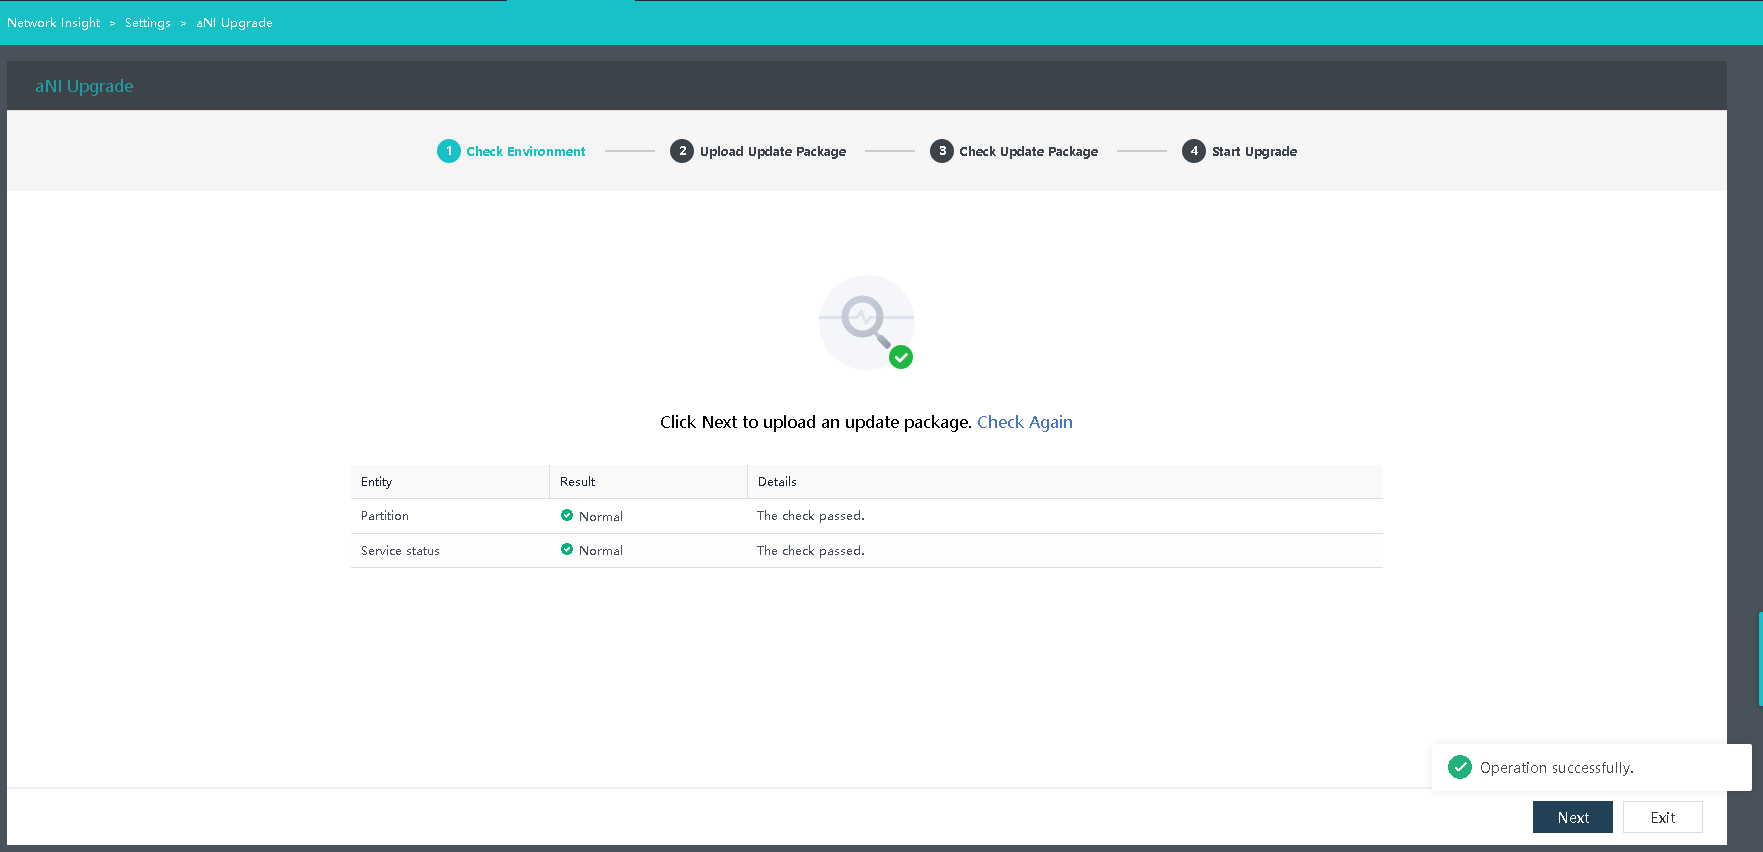Click the Next button
The height and width of the screenshot is (852, 1763).
[x=1572, y=817]
